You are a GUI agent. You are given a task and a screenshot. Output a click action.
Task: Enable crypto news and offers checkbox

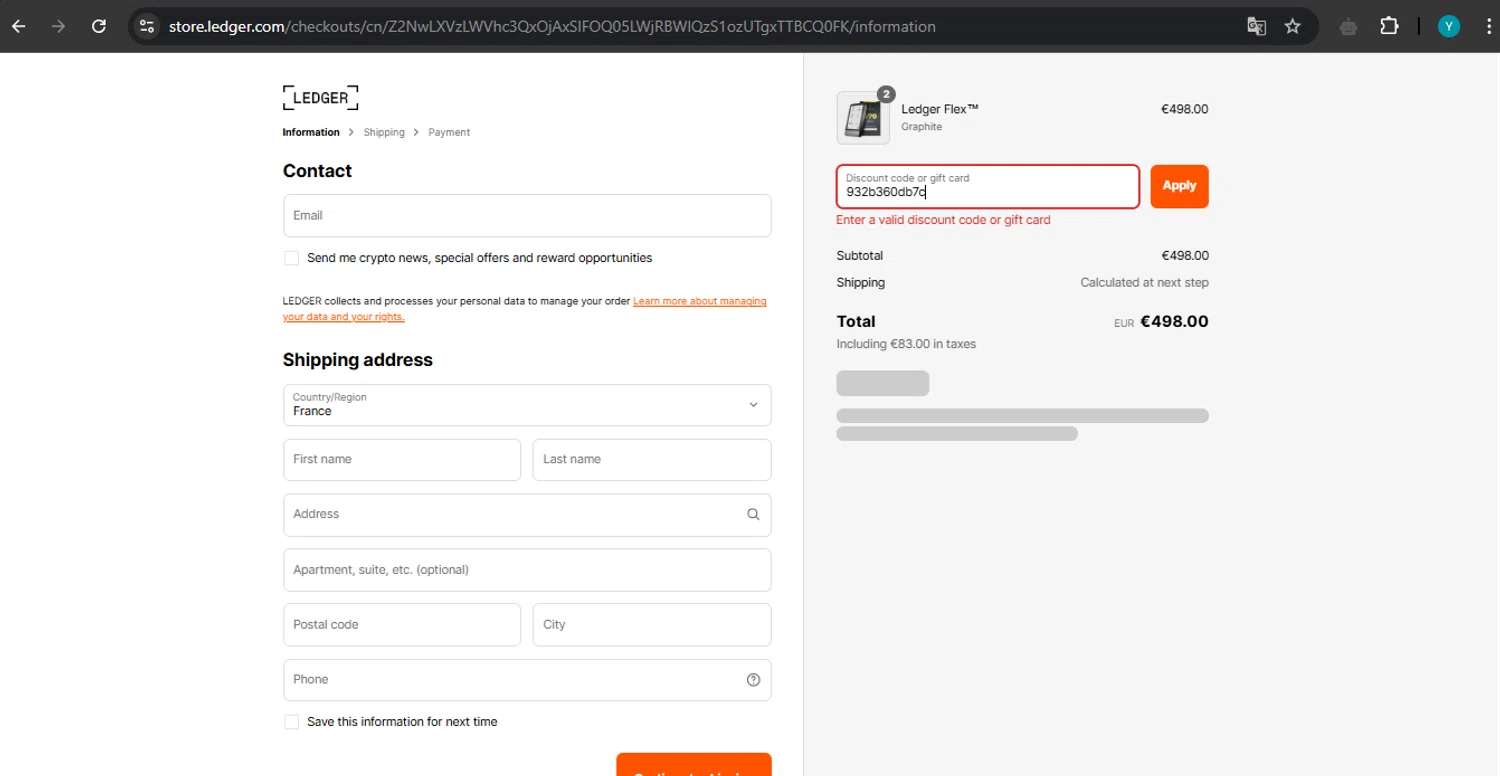291,258
